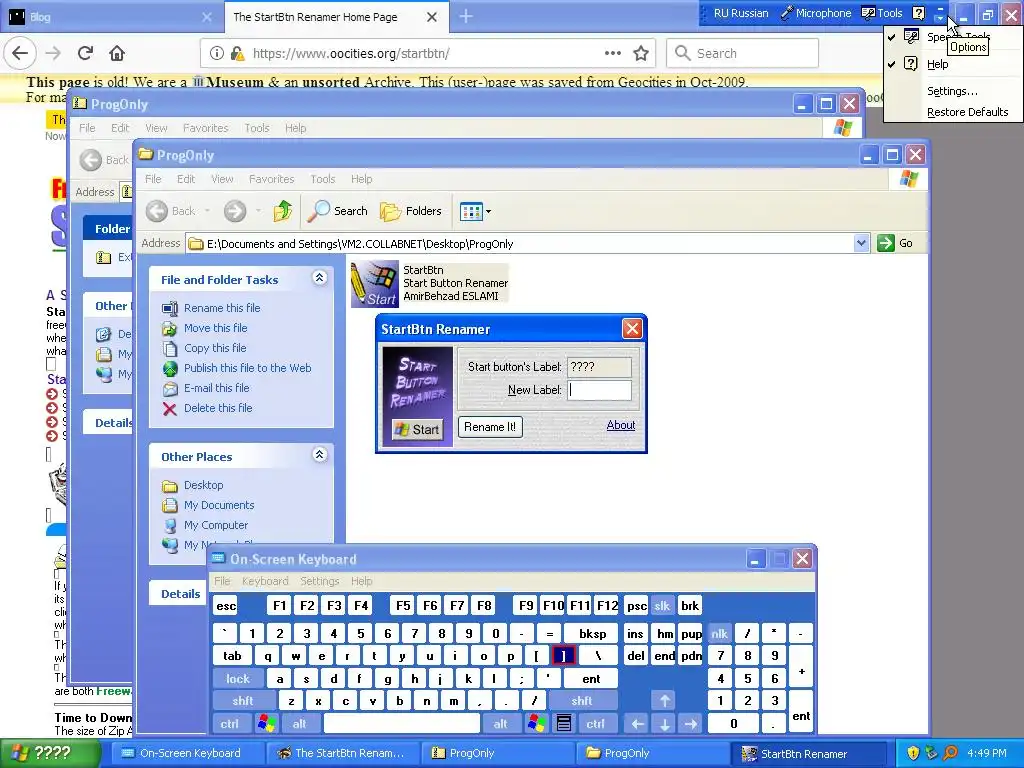The image size is (1024, 768).
Task: Open the Favorites menu in front ProgOnly window
Action: click(271, 179)
